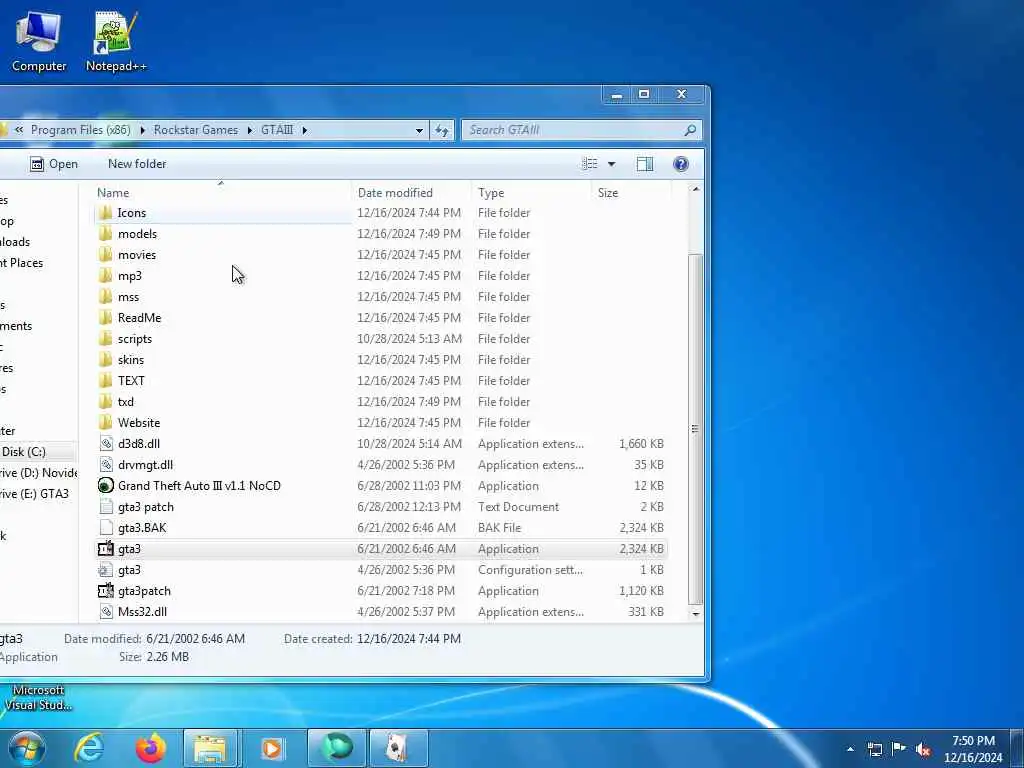Sort by the Size column header
The height and width of the screenshot is (768, 1024).
[632, 193]
